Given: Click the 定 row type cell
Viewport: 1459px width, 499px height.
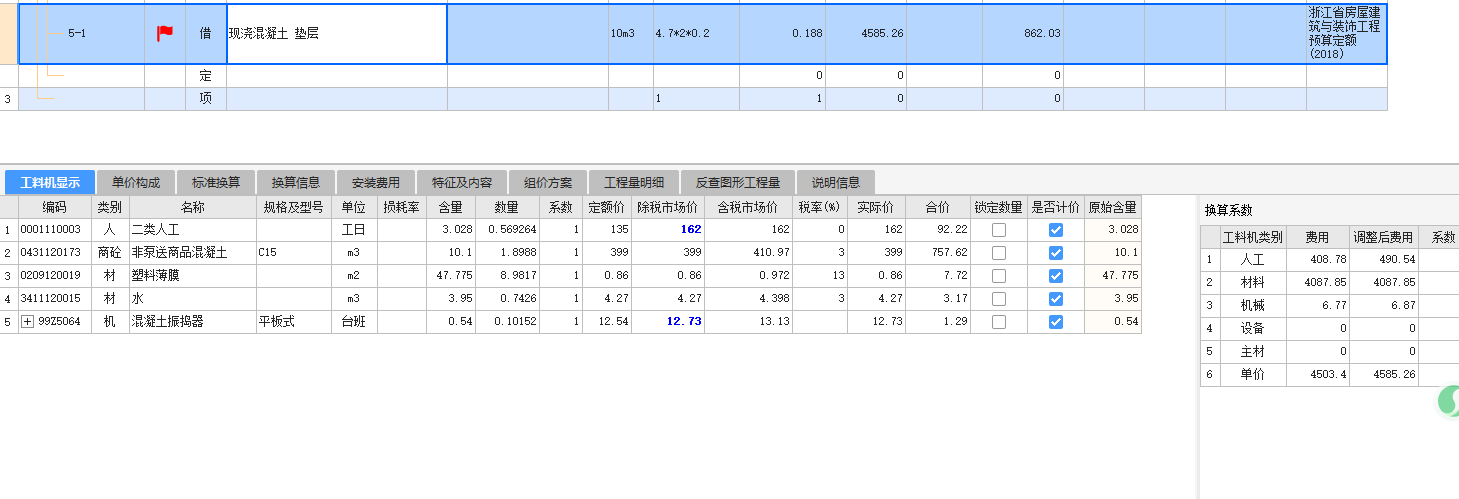Looking at the screenshot, I should click(x=205, y=76).
